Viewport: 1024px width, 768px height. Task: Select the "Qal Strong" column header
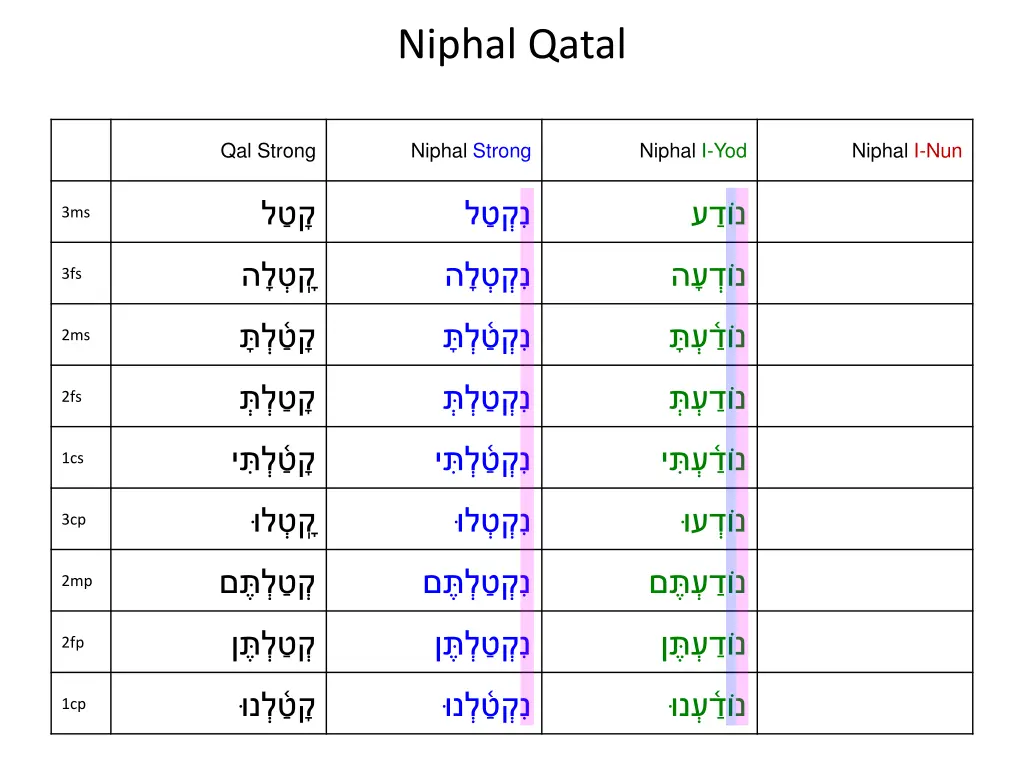click(268, 151)
